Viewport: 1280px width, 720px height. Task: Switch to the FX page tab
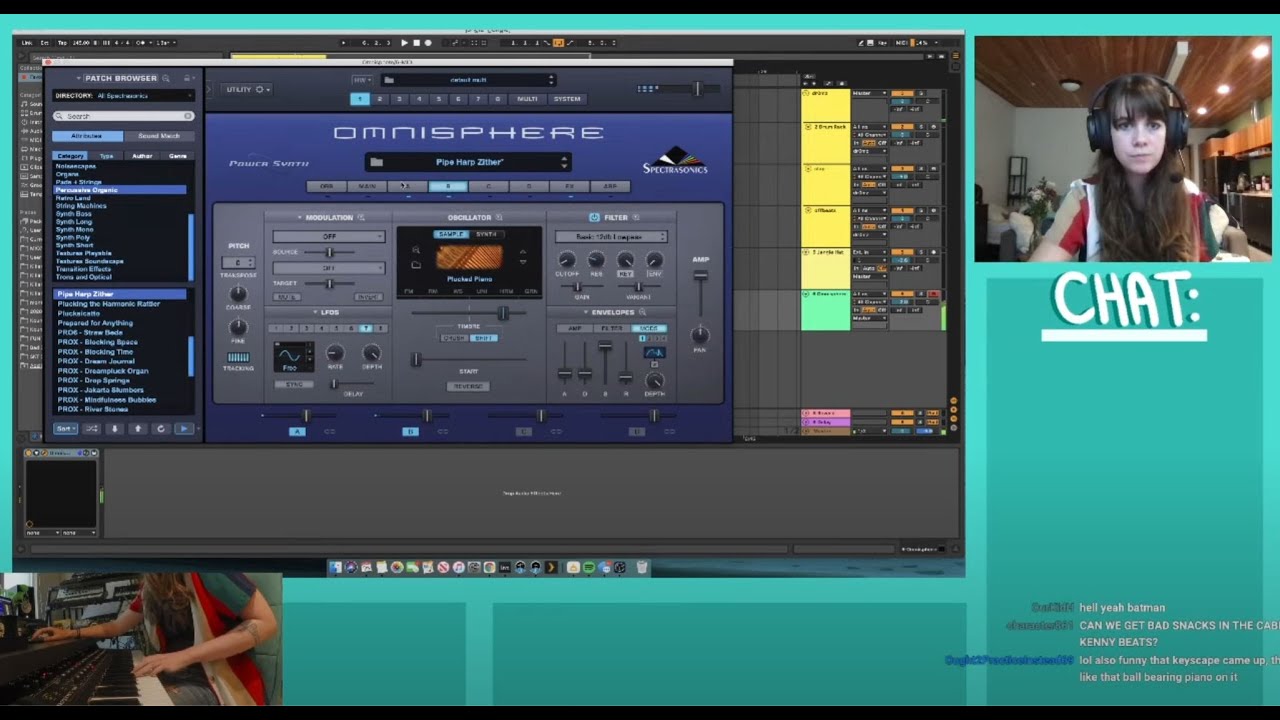[569, 186]
